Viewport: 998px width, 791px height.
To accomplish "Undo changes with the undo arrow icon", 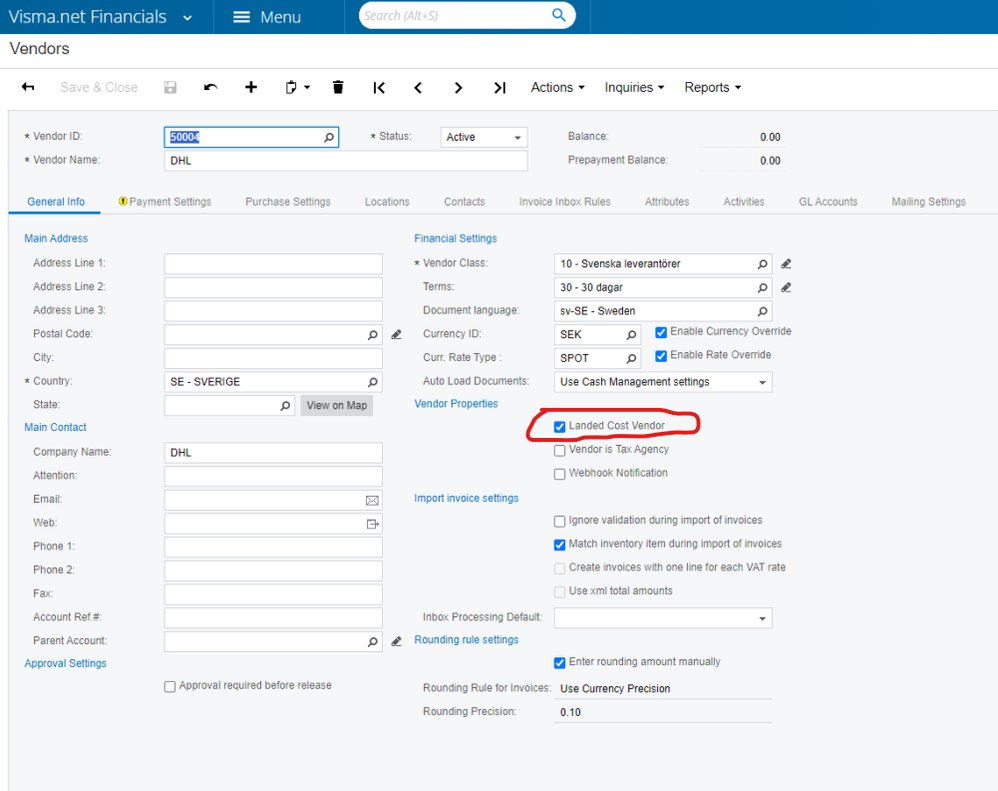I will coord(211,87).
